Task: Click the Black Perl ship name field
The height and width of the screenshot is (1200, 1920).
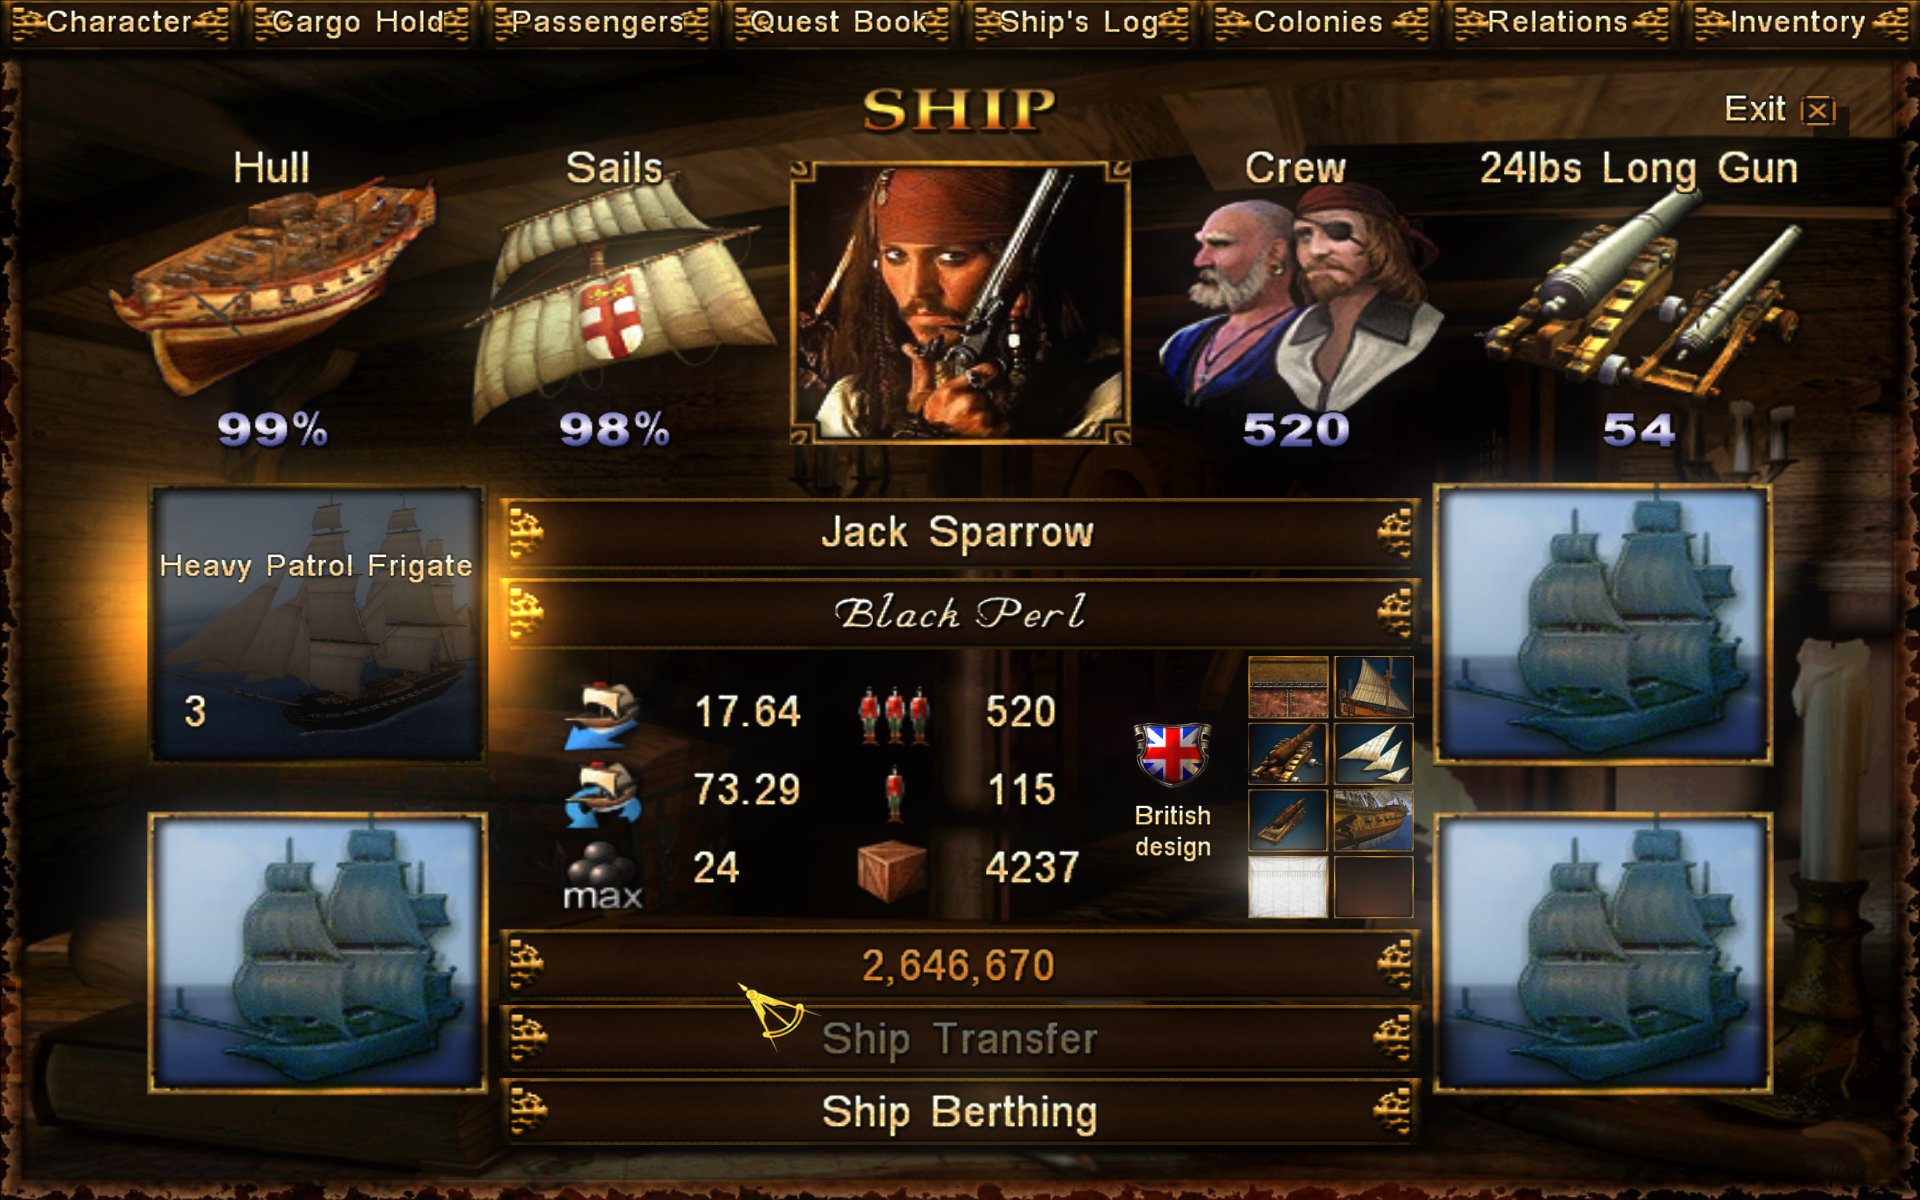Action: 960,612
